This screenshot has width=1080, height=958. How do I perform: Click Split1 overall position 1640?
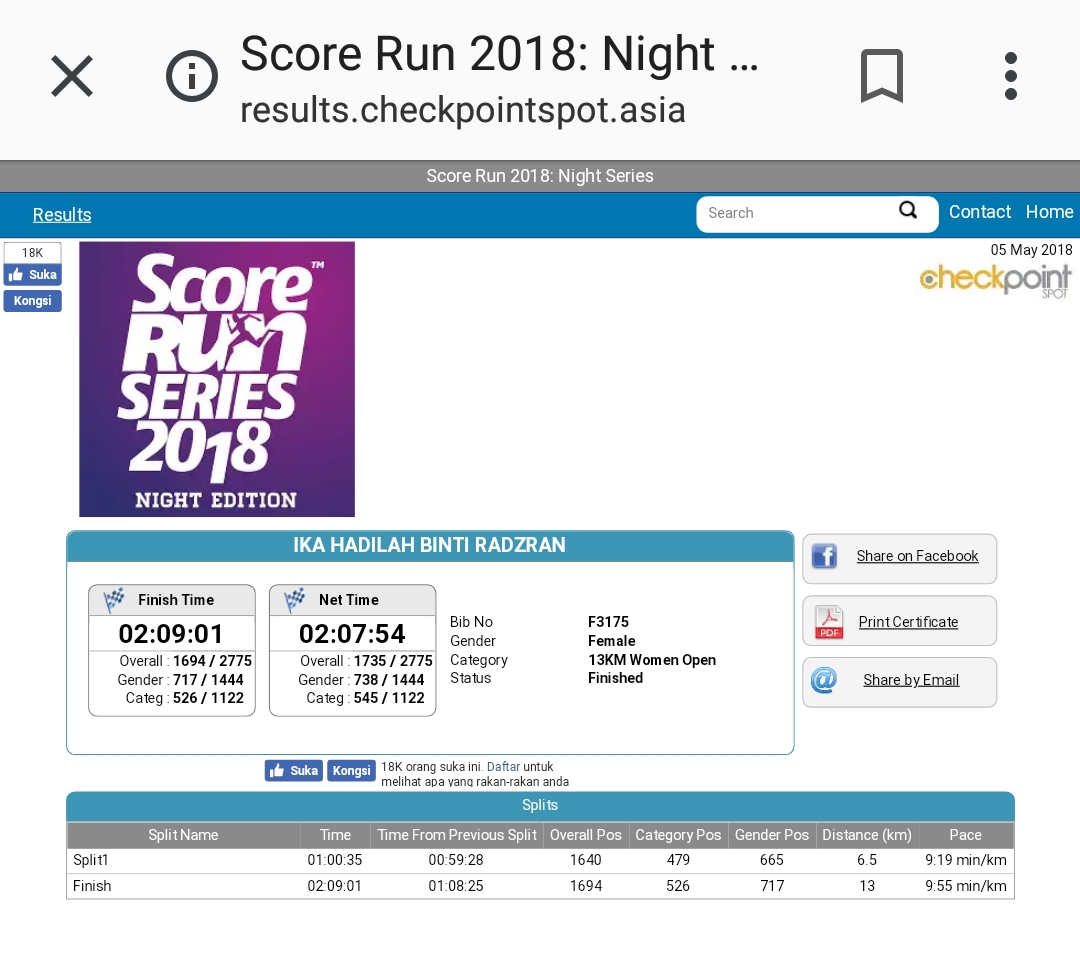pyautogui.click(x=585, y=860)
